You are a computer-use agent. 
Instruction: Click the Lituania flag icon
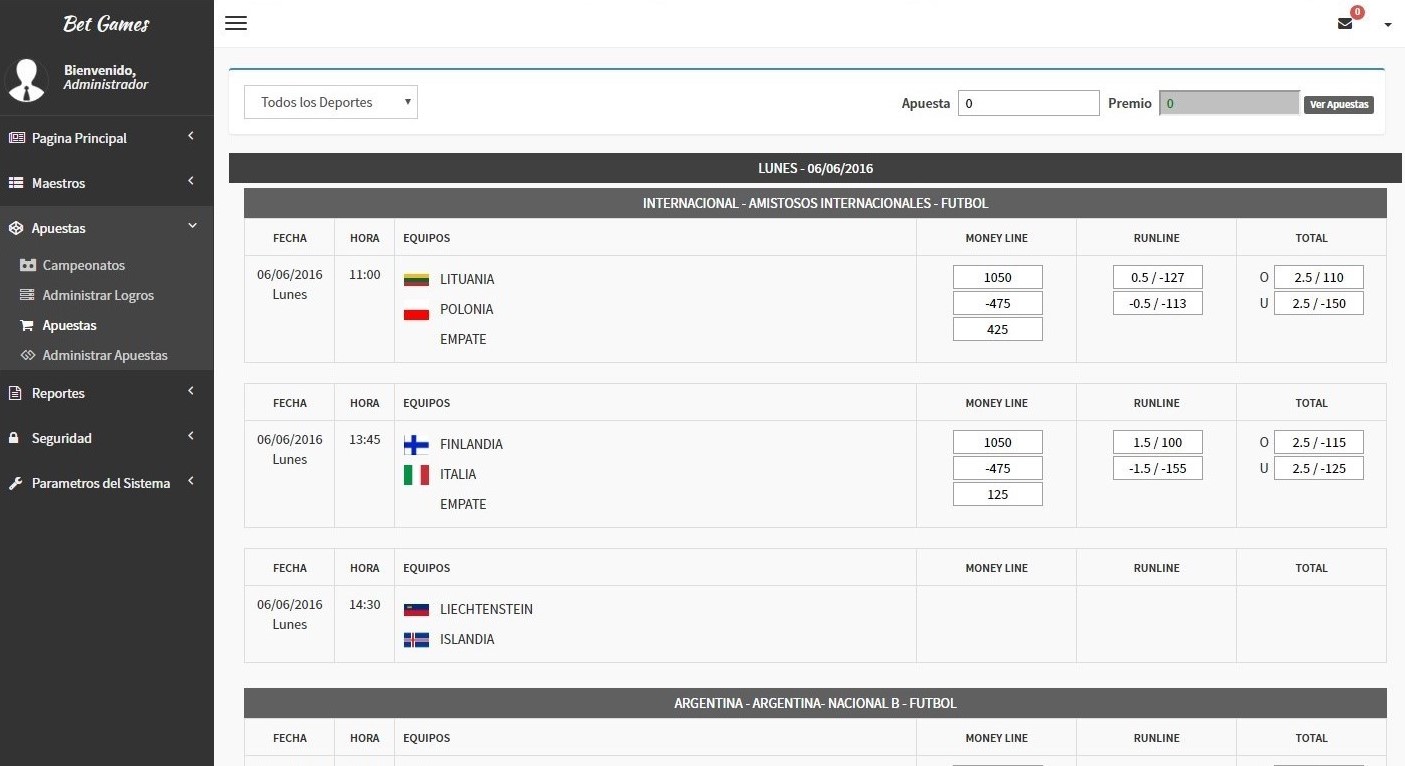pos(416,280)
